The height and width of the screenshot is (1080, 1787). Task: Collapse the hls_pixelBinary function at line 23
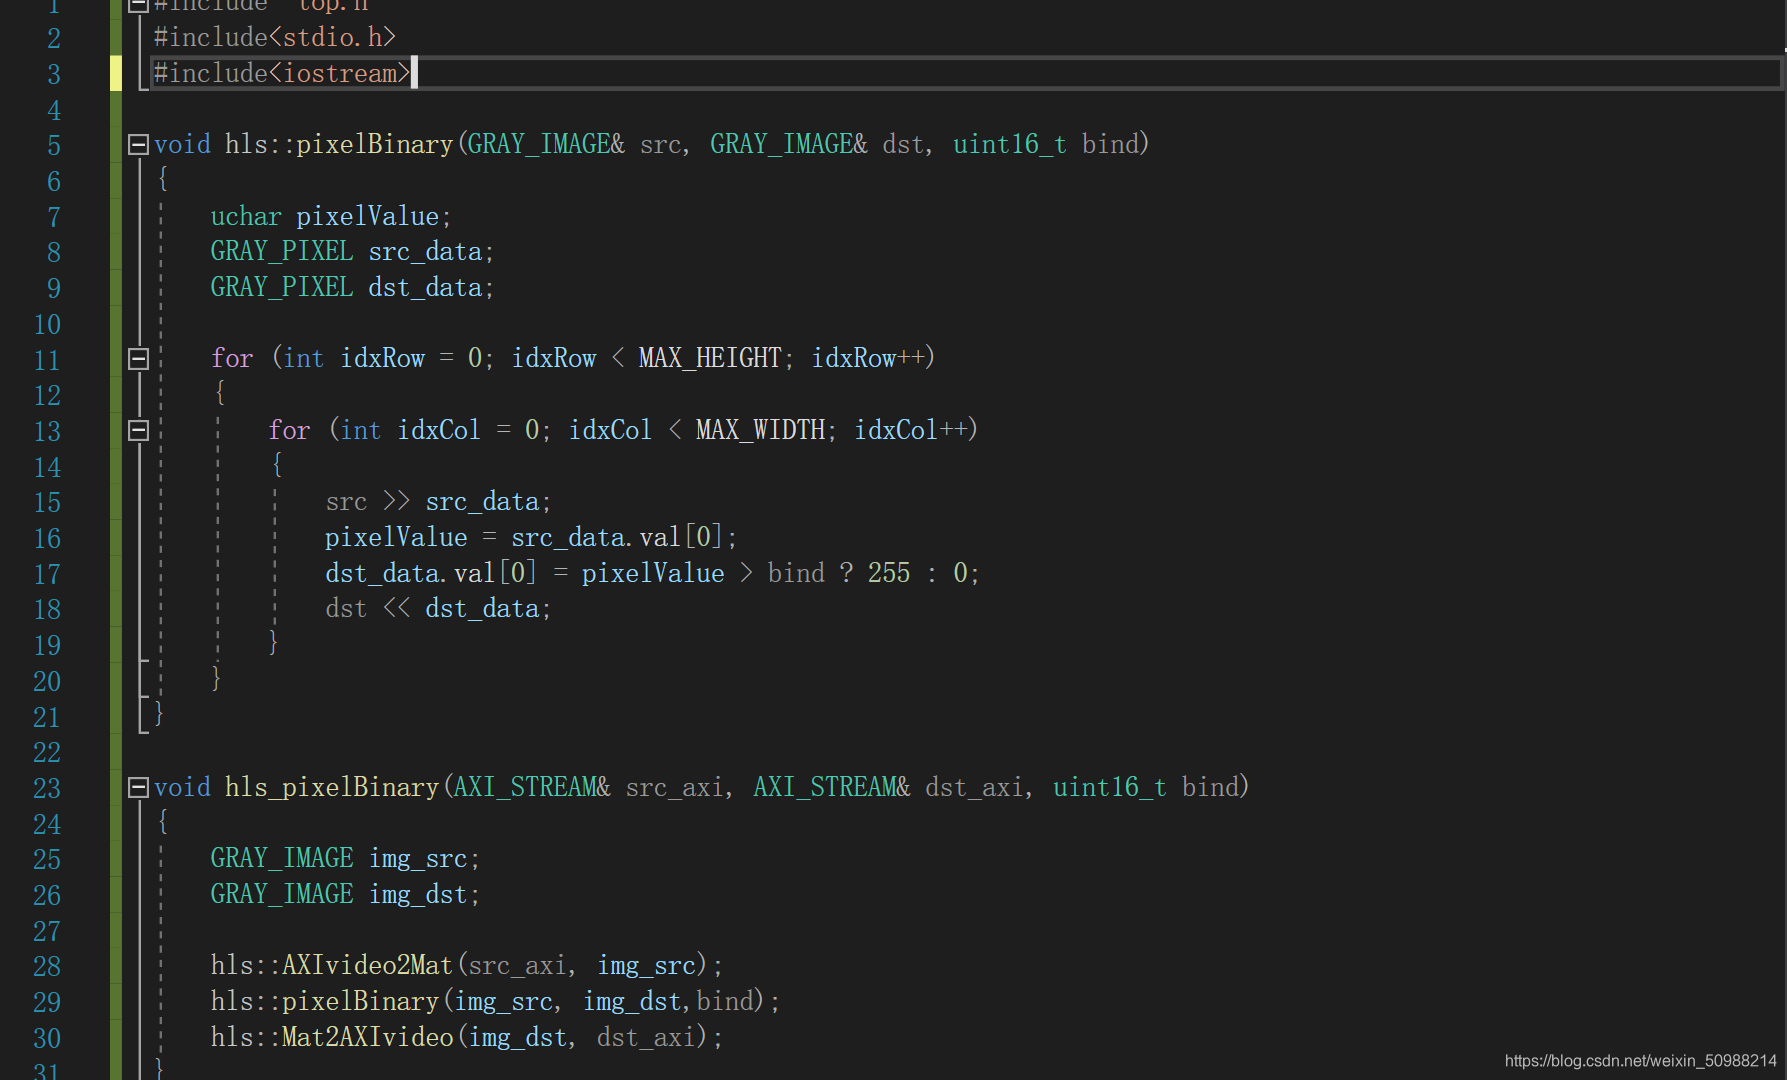tap(138, 787)
